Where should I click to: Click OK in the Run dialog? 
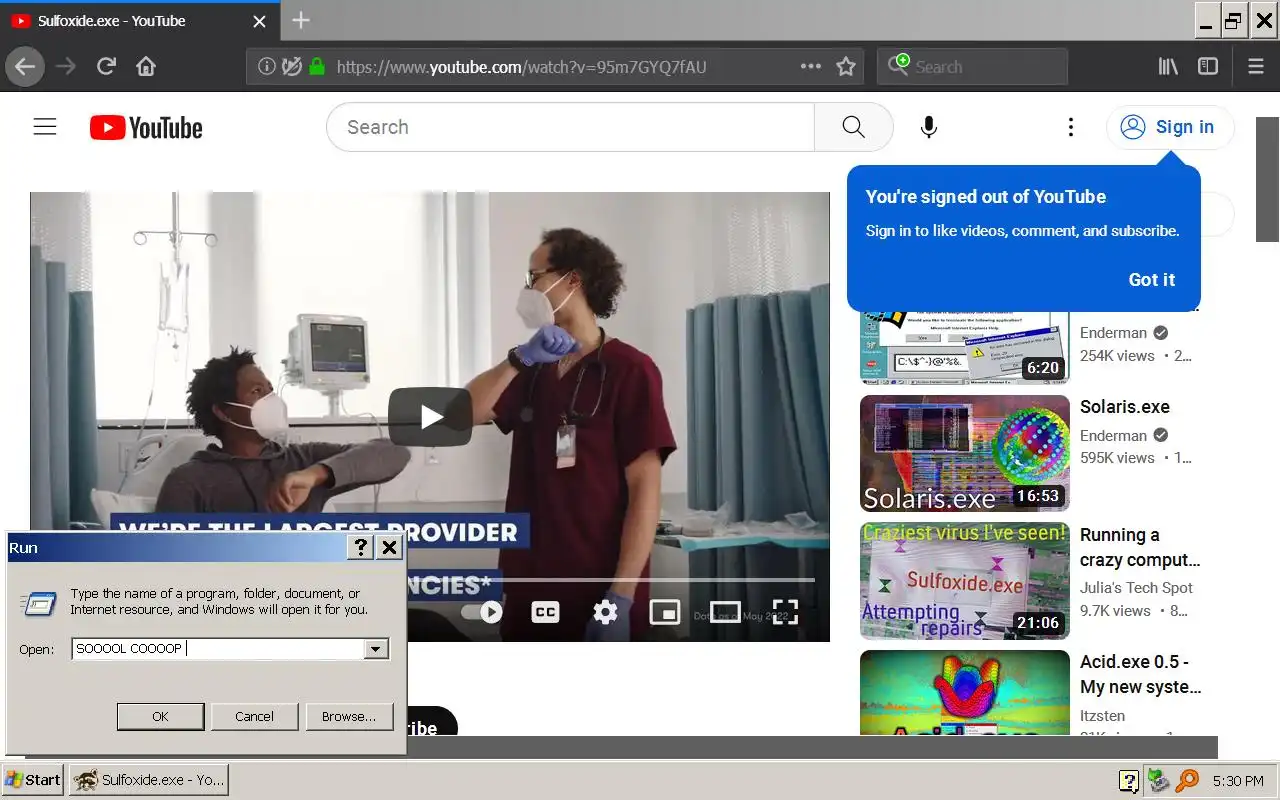(160, 716)
